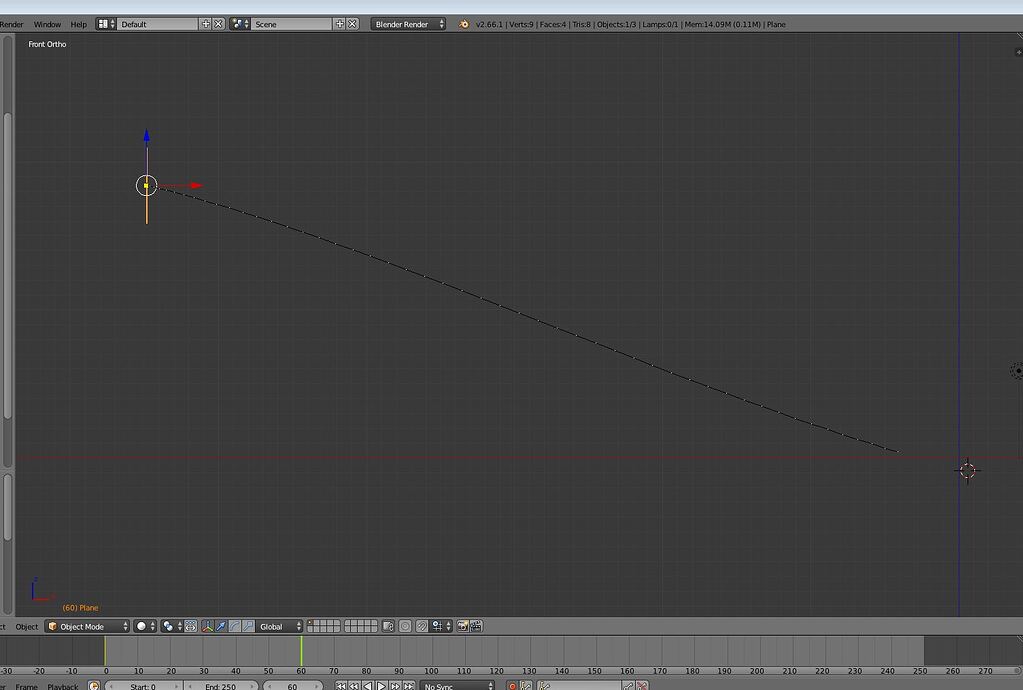Jump to previous keyframe

(x=354, y=686)
